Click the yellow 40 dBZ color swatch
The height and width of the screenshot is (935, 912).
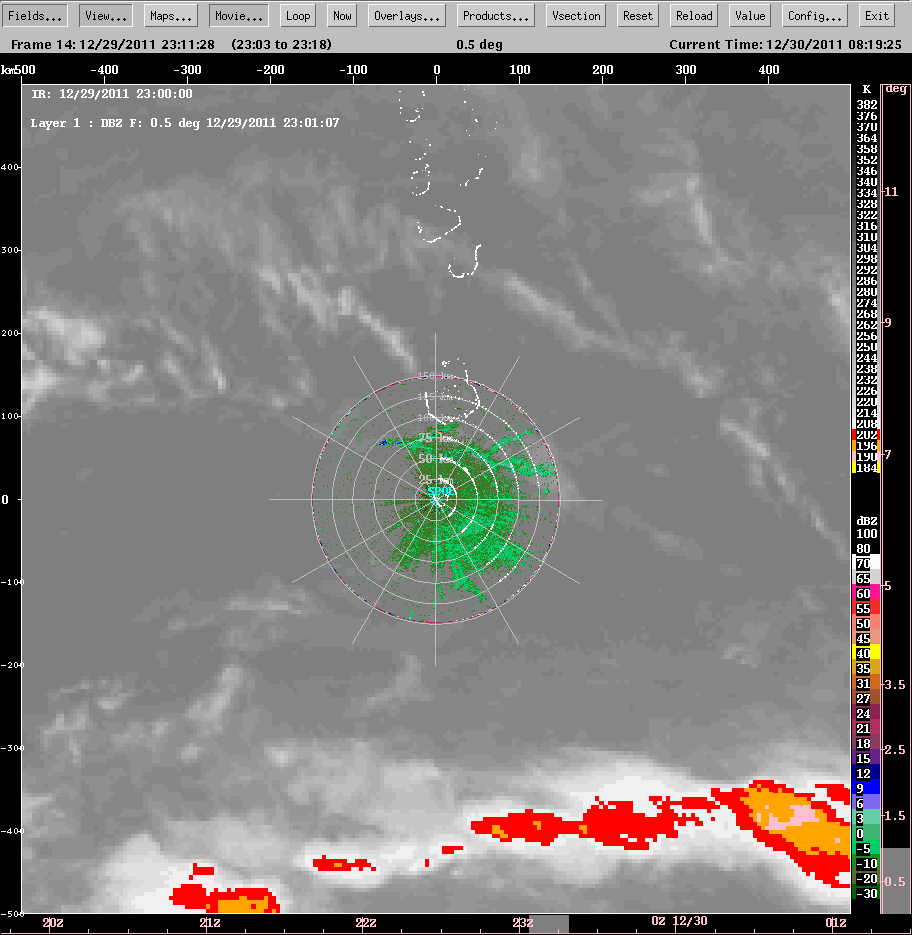pos(864,653)
